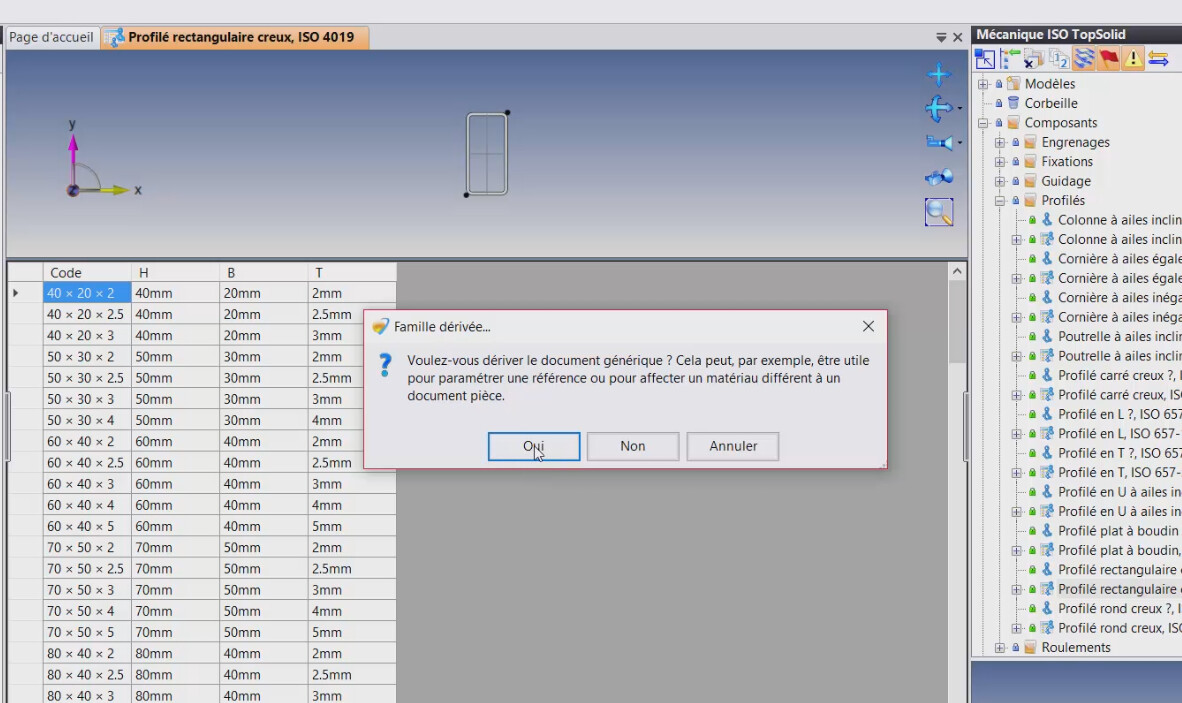1182x703 pixels.
Task: Expand the Engrenages folder
Action: (1000, 142)
